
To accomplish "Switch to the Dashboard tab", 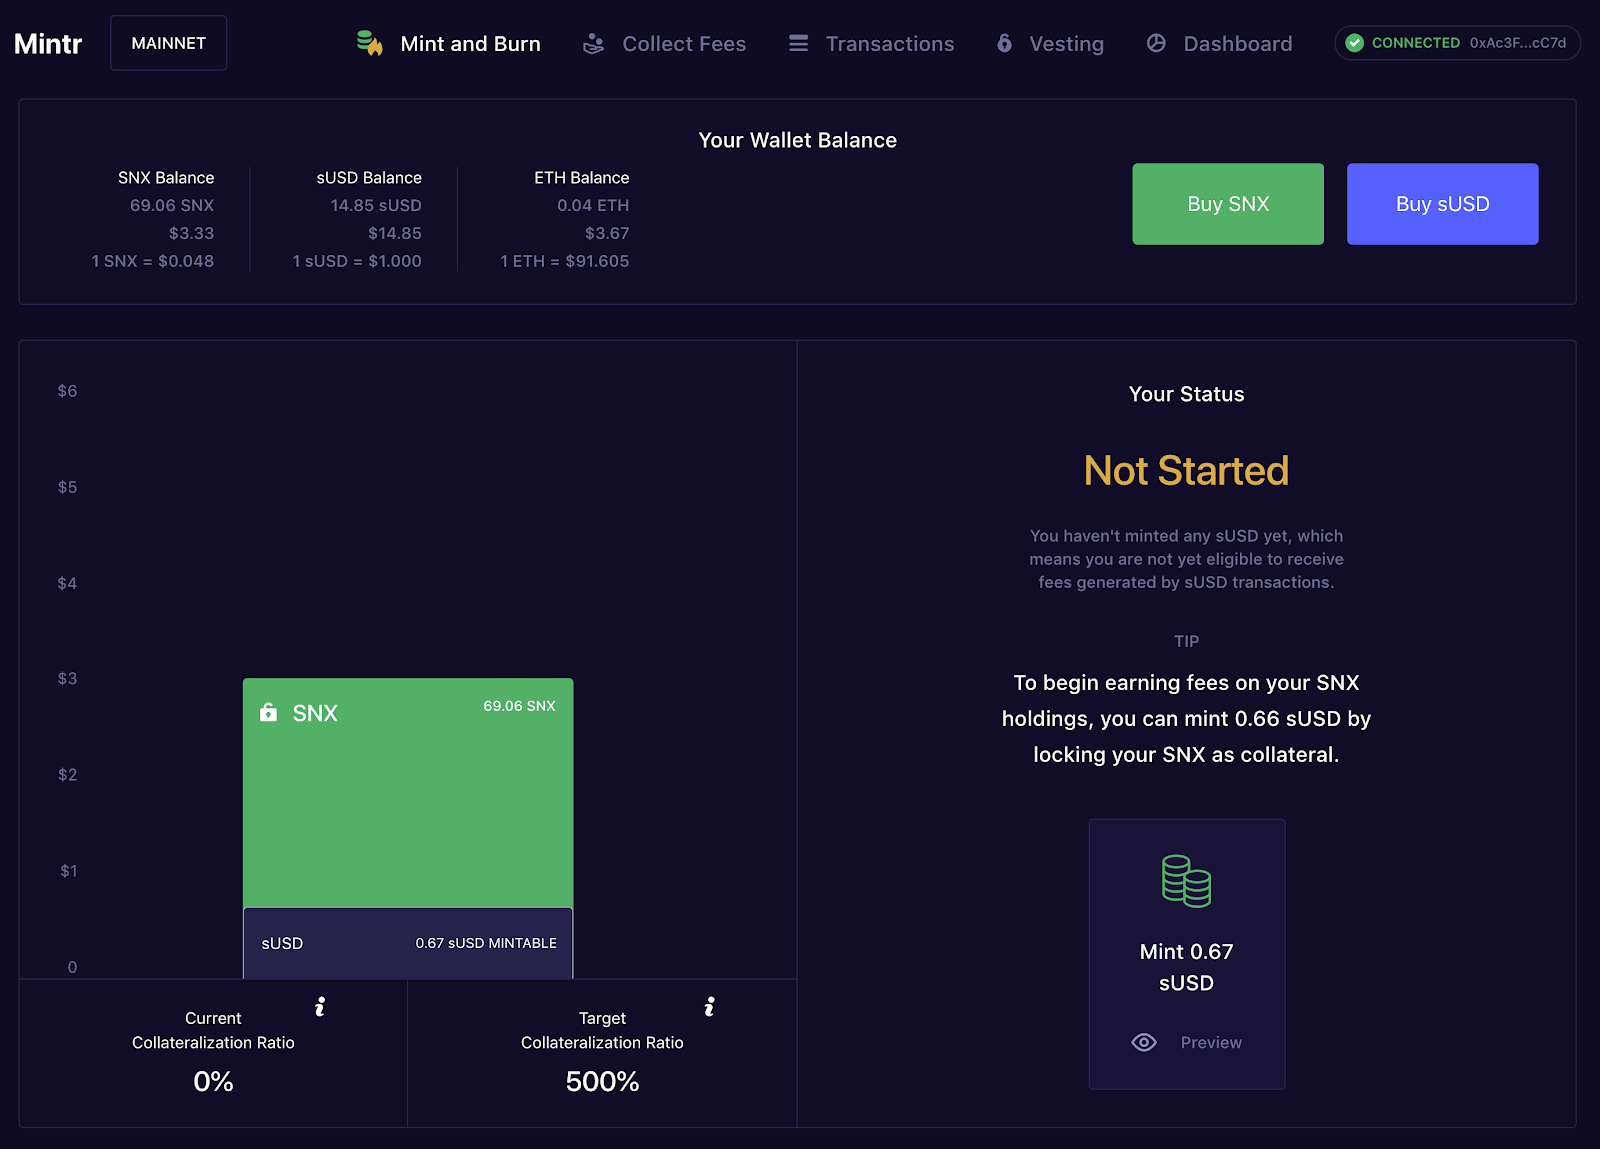I will [x=1219, y=44].
